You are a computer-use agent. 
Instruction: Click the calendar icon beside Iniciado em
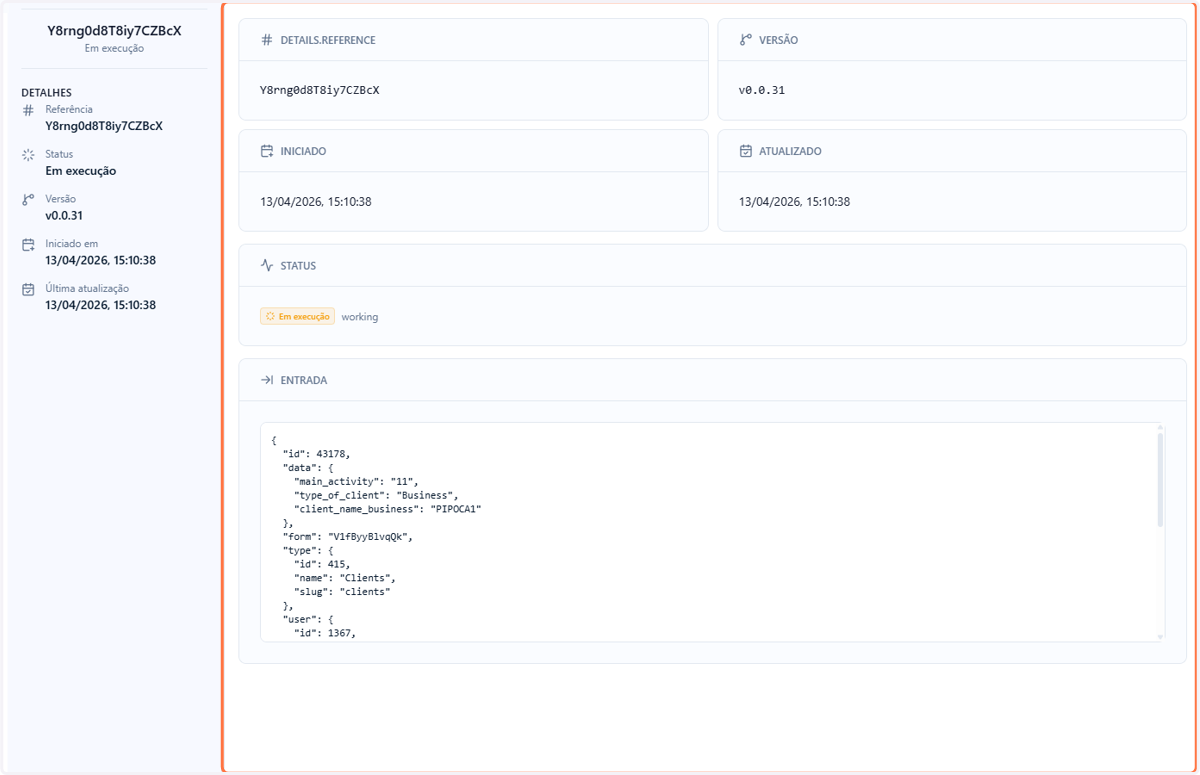coord(28,245)
